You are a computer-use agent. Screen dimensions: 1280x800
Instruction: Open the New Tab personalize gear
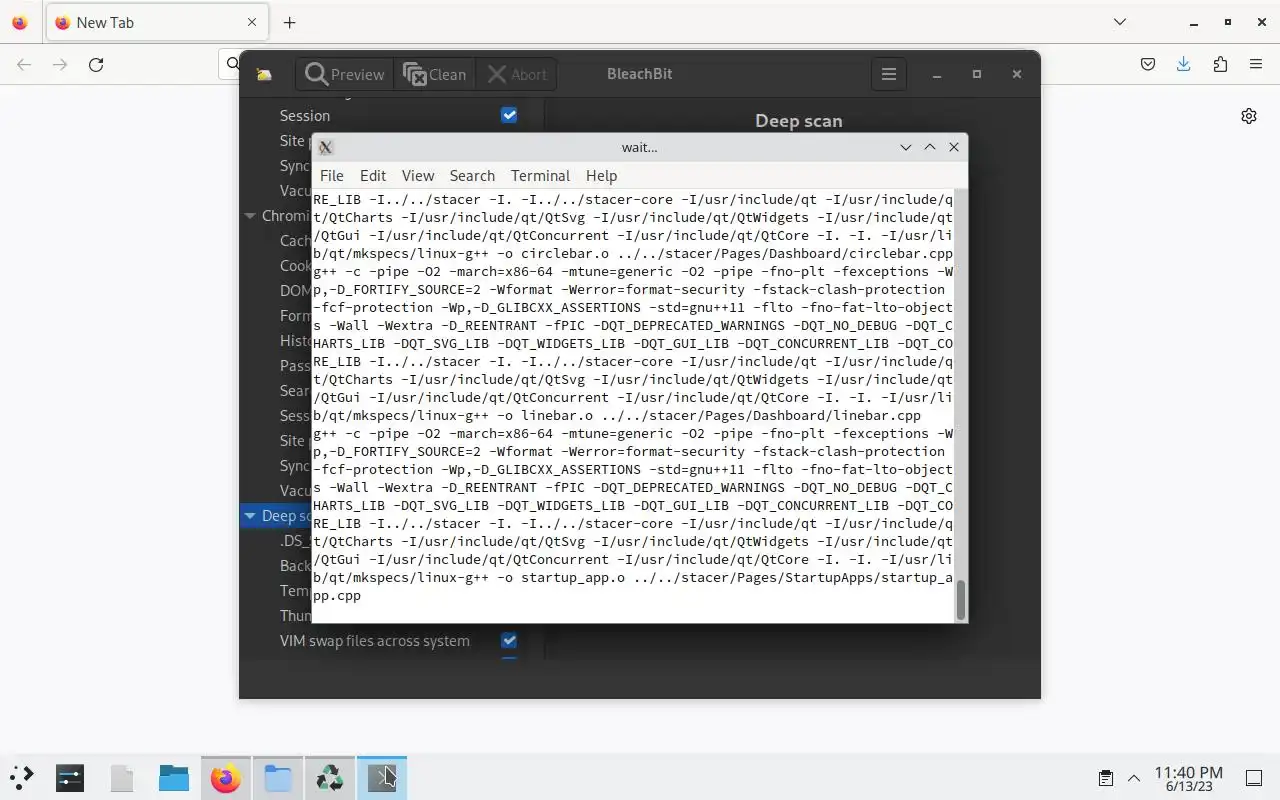[x=1249, y=116]
